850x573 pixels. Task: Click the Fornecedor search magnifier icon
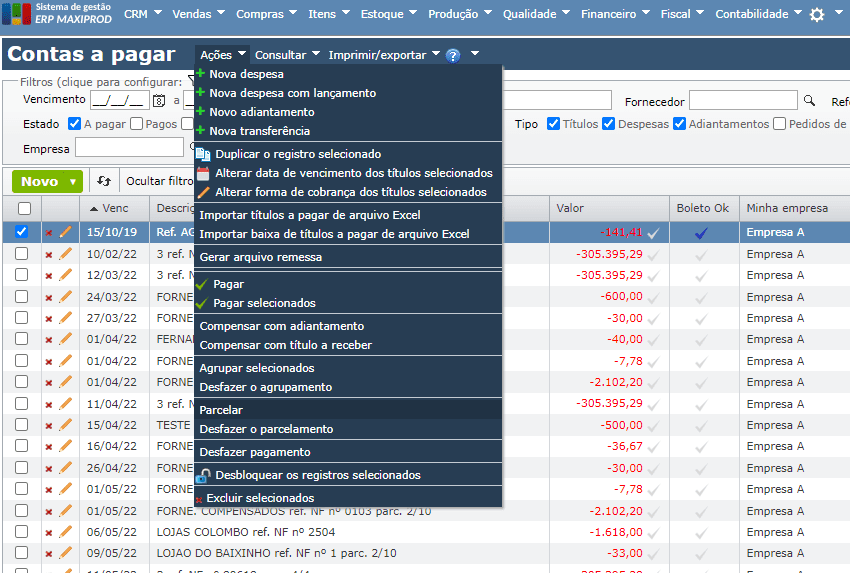(x=810, y=101)
